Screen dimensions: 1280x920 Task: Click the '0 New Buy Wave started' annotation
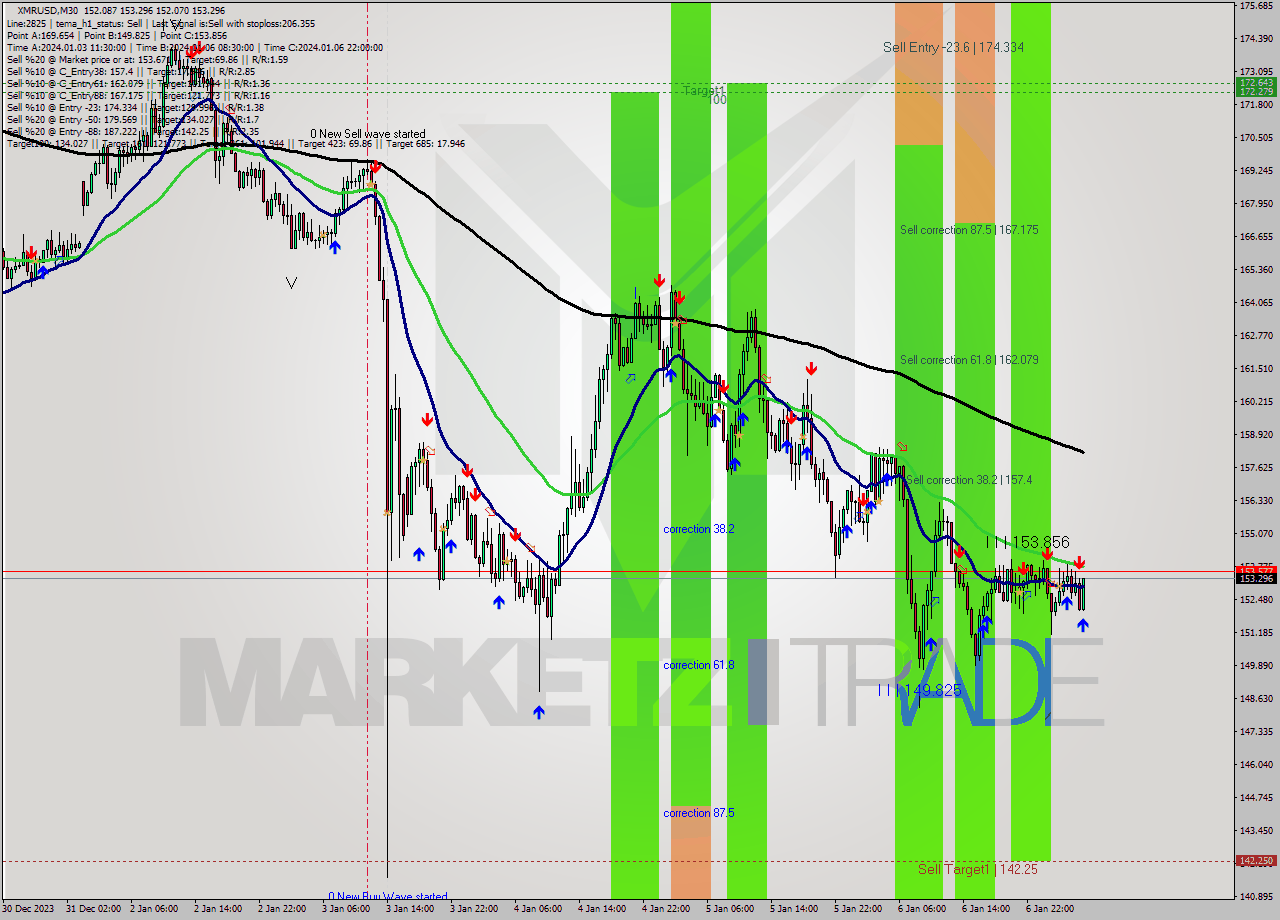tap(388, 897)
